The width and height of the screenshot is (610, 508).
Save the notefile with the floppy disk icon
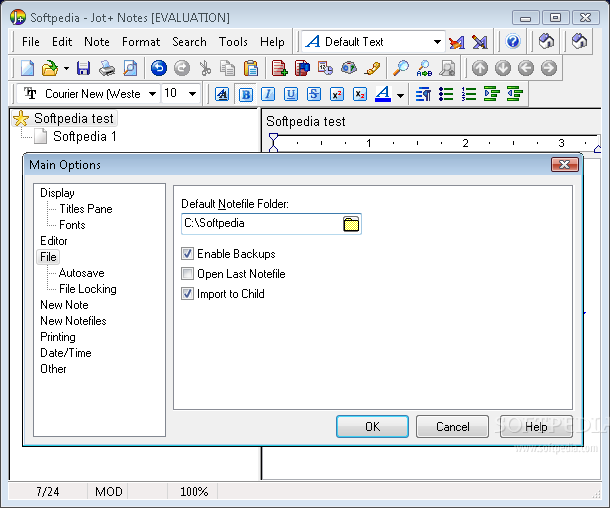pos(83,68)
